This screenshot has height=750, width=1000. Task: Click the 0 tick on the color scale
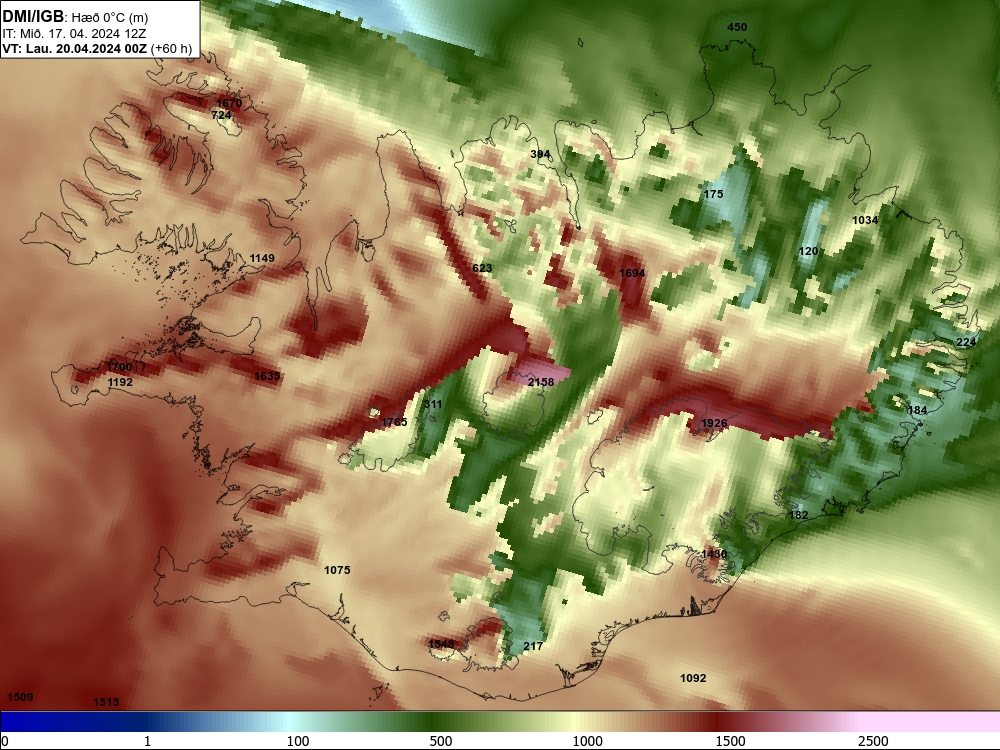point(5,740)
